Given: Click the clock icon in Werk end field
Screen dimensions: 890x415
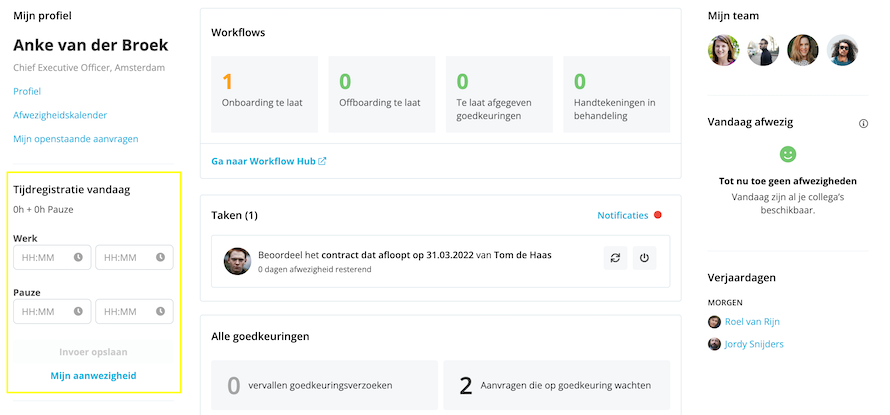Looking at the screenshot, I should point(160,258).
